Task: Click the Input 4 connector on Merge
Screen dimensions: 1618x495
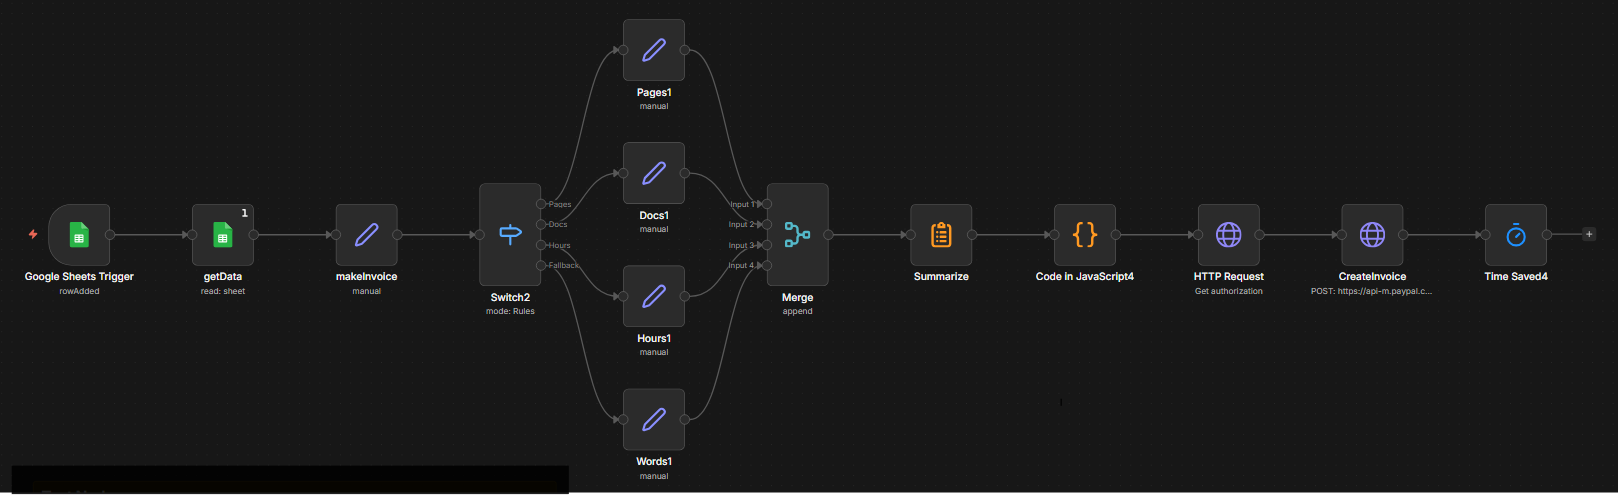Action: coord(767,265)
